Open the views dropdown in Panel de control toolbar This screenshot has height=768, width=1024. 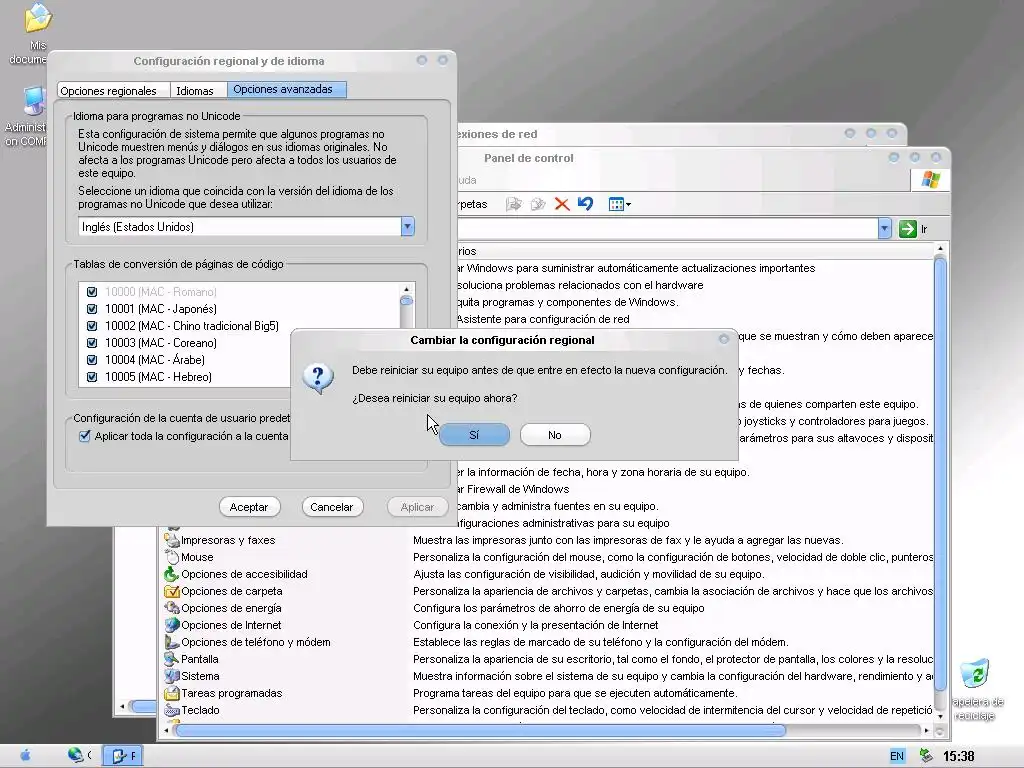(x=620, y=204)
